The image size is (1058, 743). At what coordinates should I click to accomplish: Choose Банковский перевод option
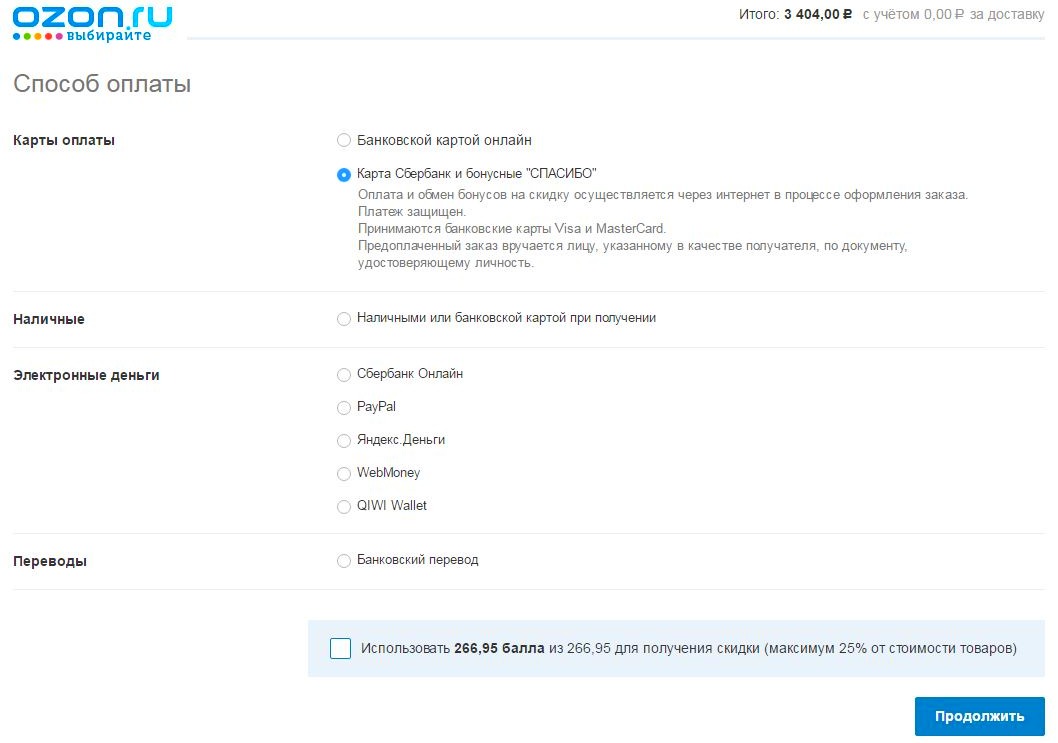pyautogui.click(x=344, y=561)
